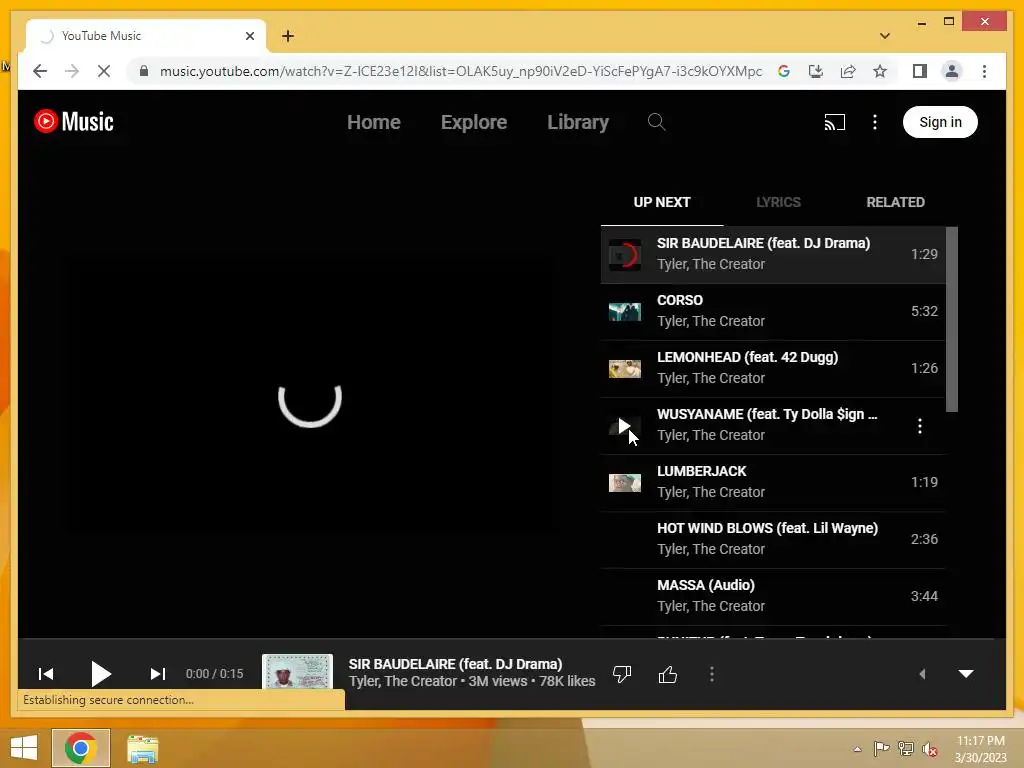Click the thumbs up like icon

[667, 674]
